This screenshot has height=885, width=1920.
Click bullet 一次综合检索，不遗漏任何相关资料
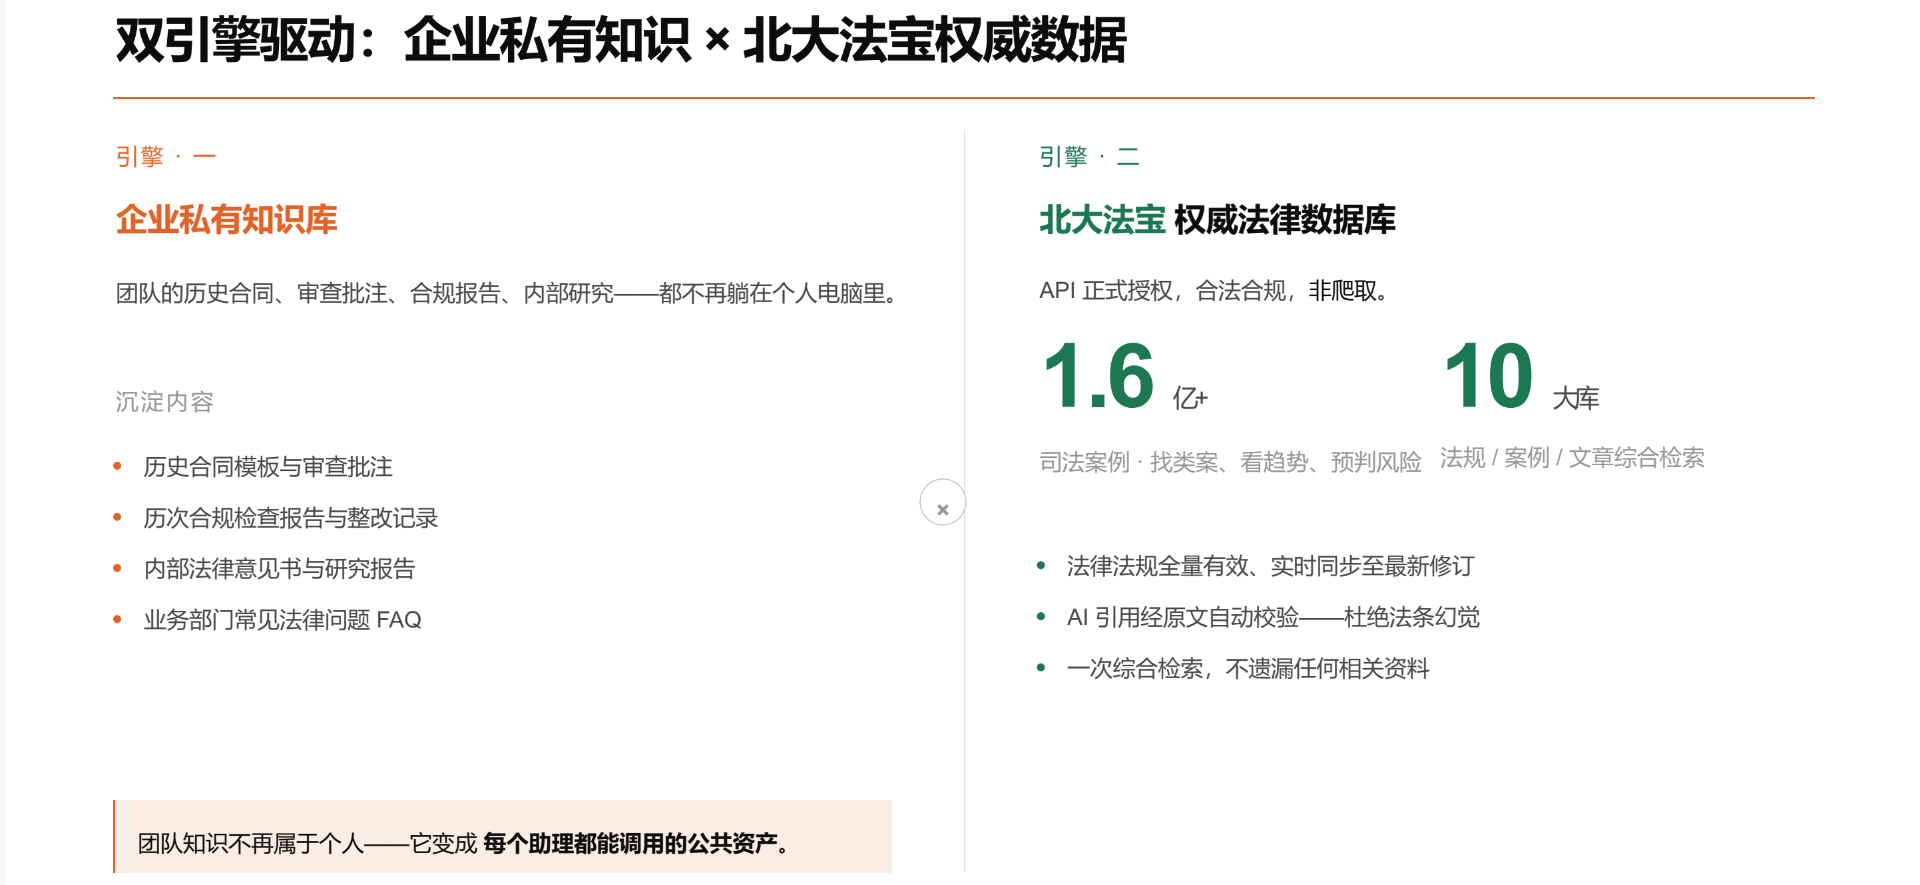pos(1248,668)
